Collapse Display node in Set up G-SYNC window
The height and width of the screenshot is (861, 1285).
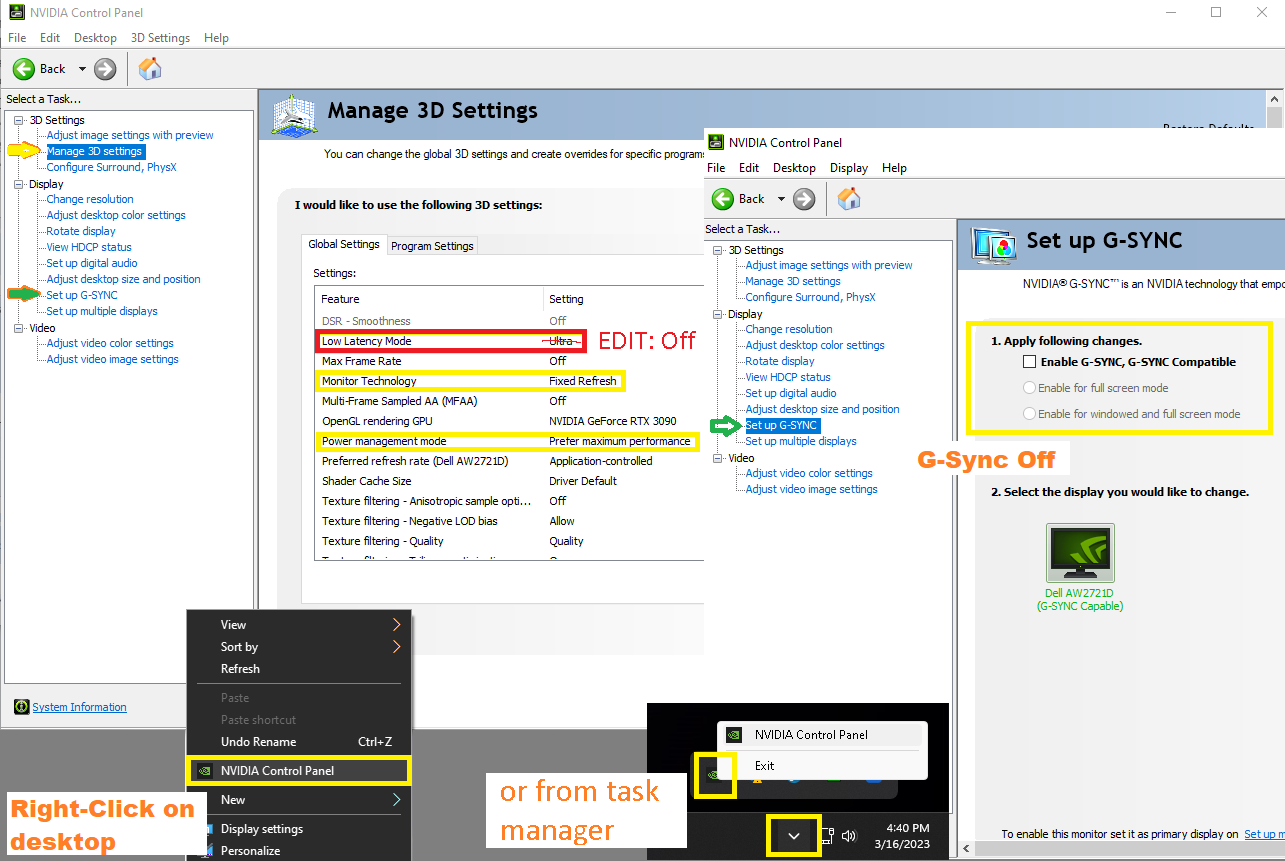pyautogui.click(x=717, y=314)
